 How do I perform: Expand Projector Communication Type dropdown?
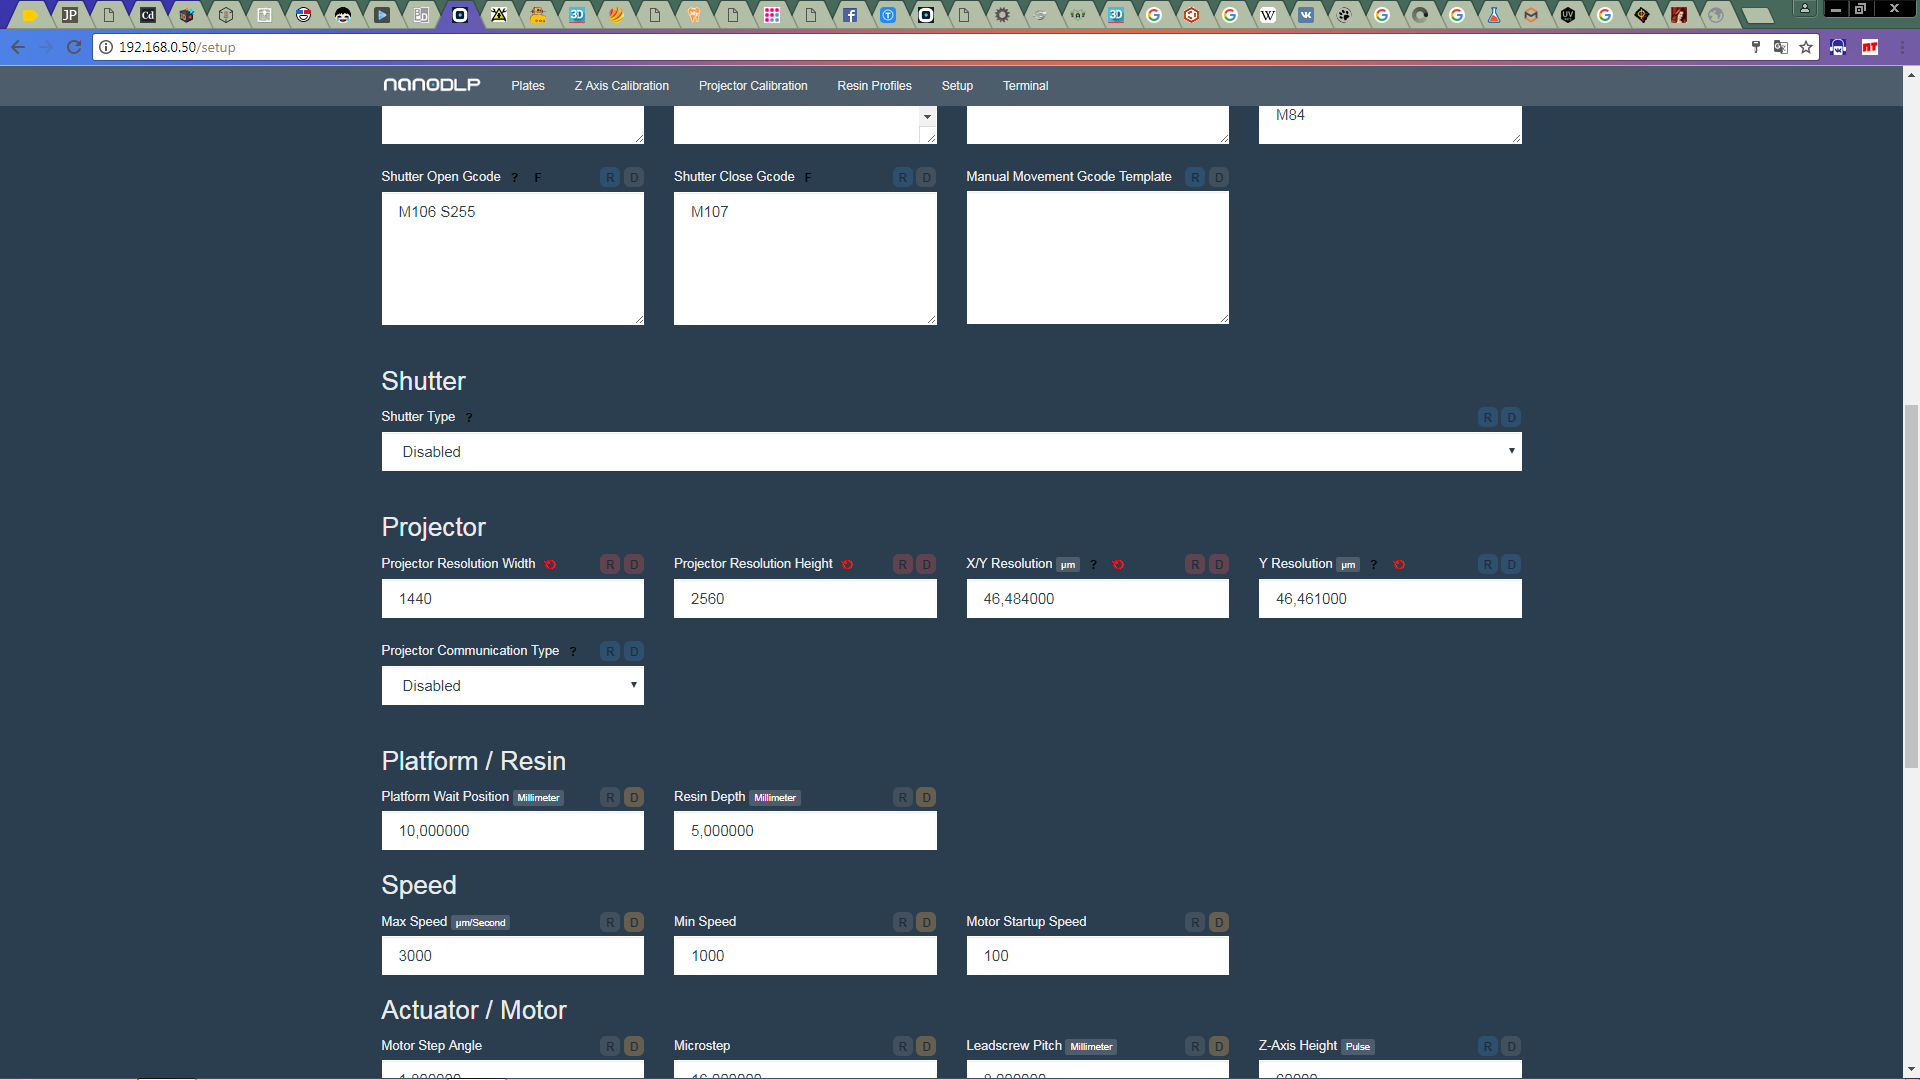(512, 686)
